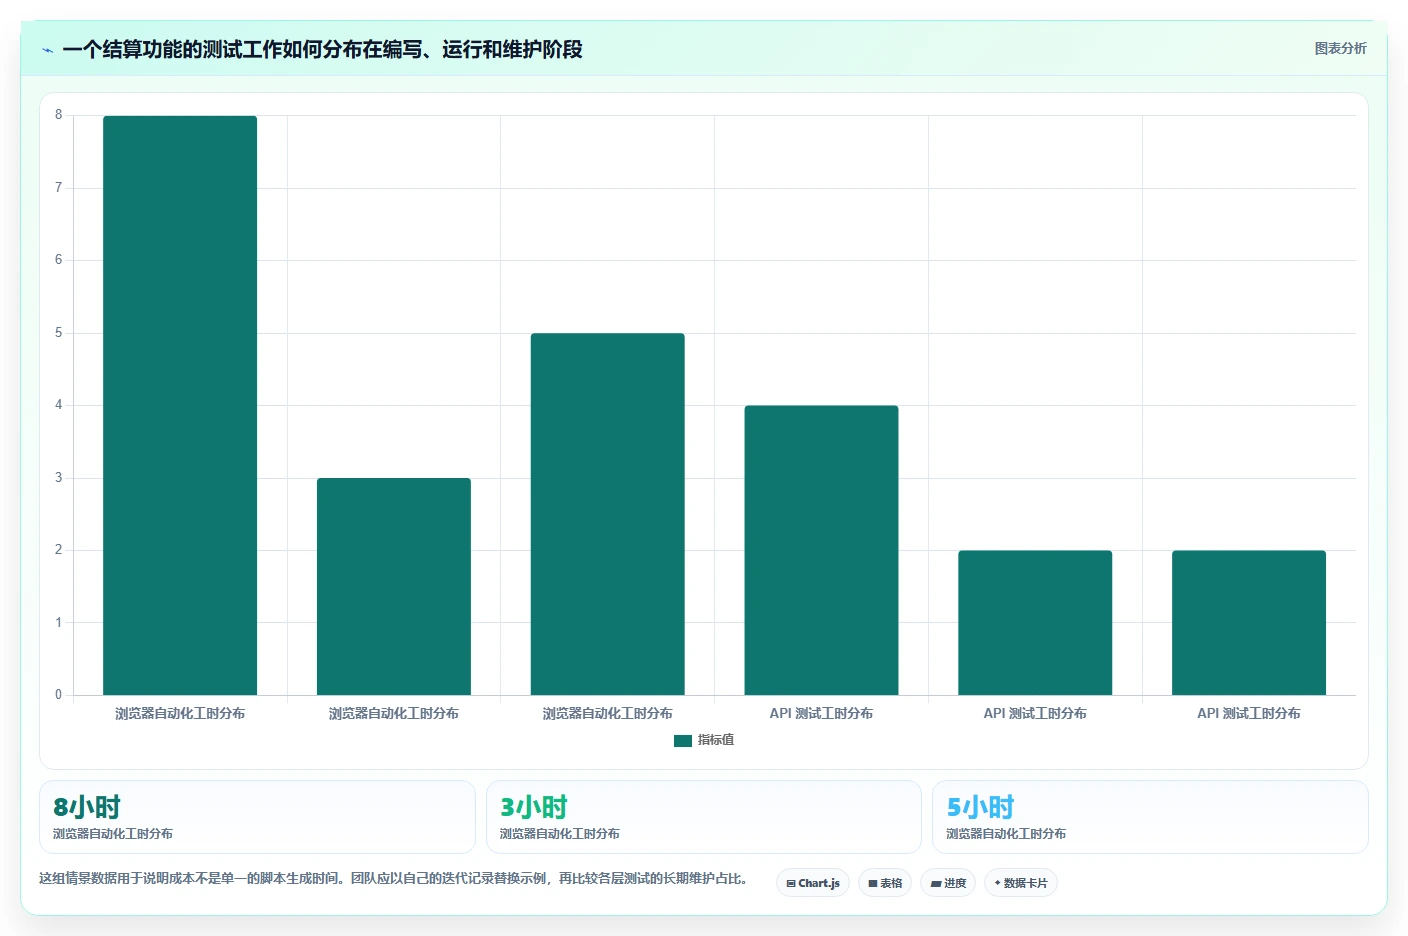Select the 进度 chip
This screenshot has height=936, width=1408.
coord(948,883)
